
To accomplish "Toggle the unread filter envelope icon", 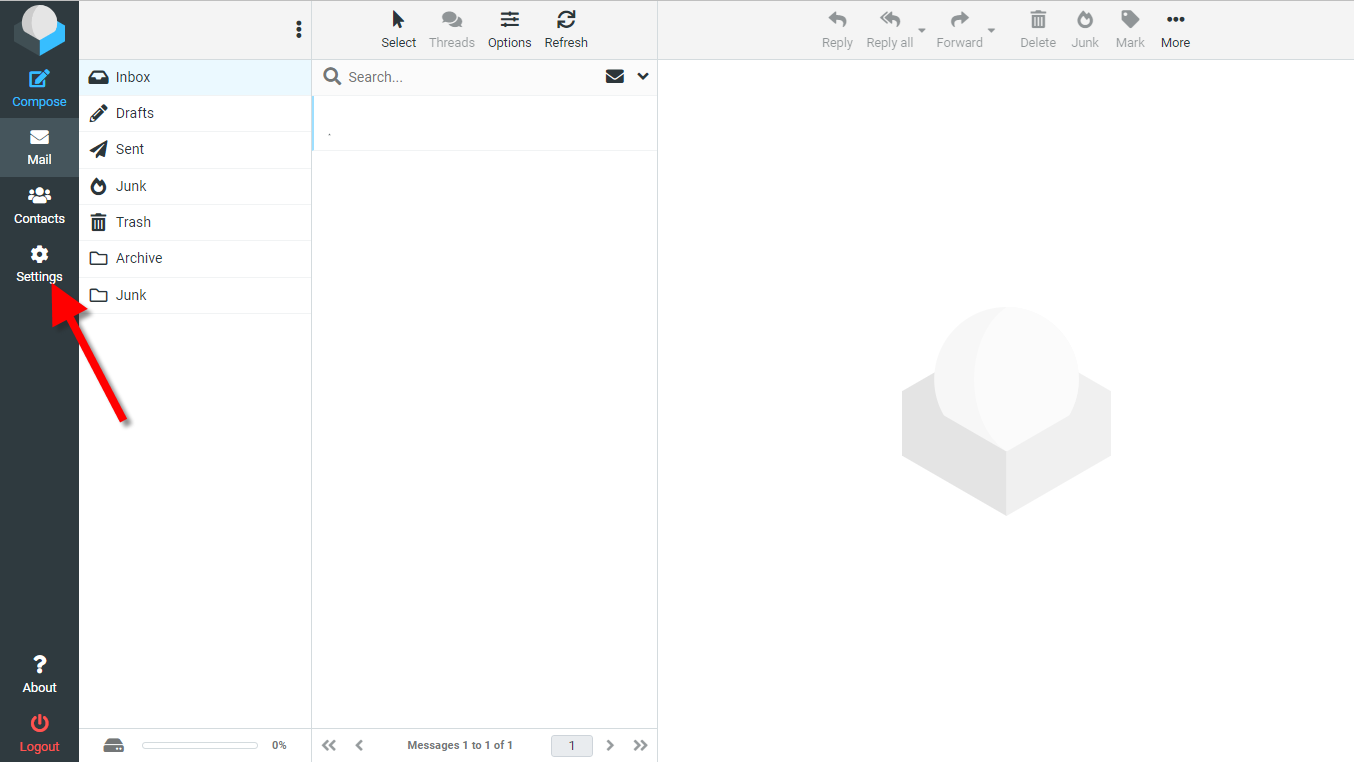I will (615, 77).
